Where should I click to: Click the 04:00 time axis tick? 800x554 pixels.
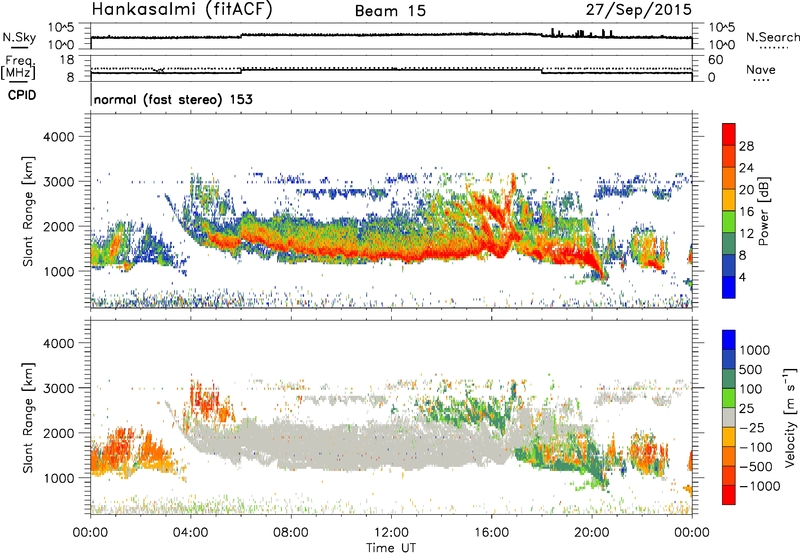tap(191, 533)
